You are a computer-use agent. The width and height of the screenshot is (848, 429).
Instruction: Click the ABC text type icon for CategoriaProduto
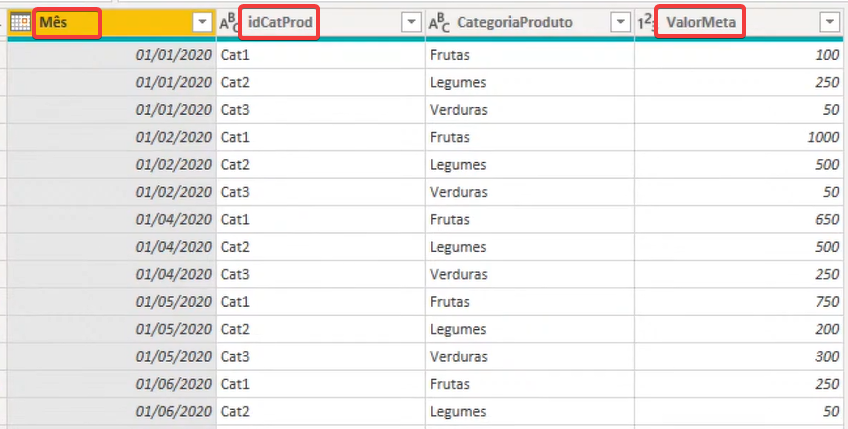[x=439, y=23]
